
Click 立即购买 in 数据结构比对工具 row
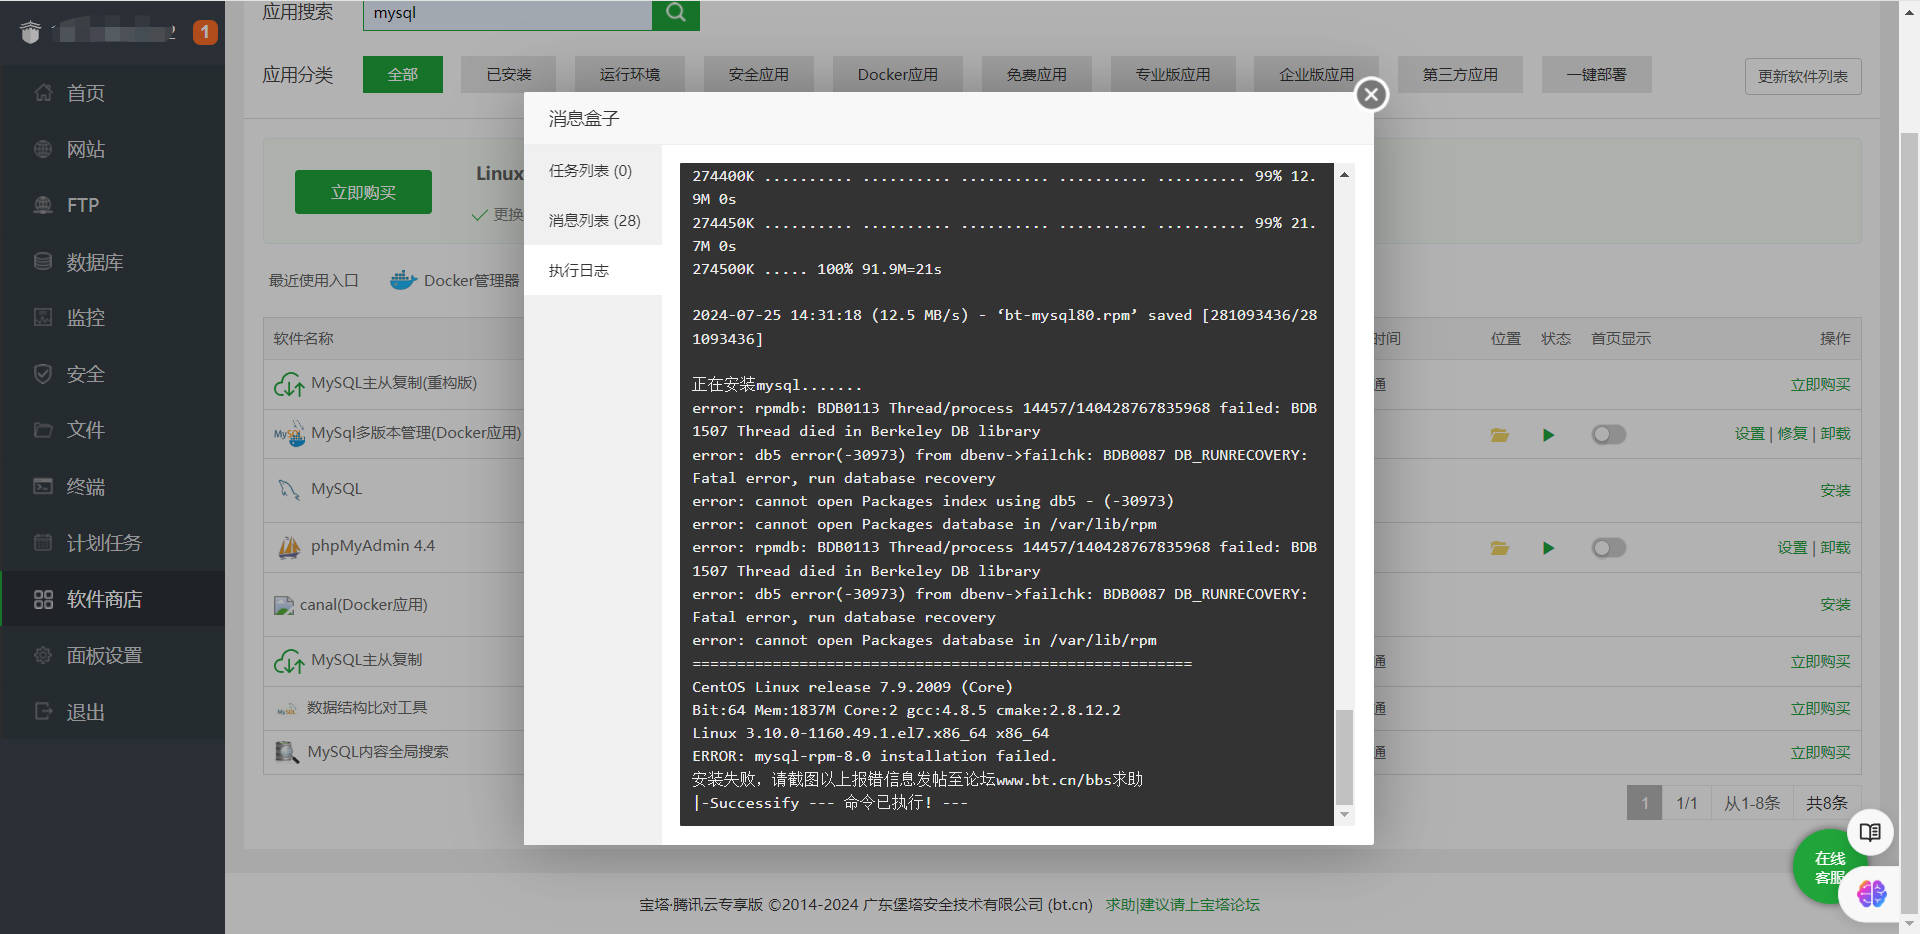pos(1820,709)
